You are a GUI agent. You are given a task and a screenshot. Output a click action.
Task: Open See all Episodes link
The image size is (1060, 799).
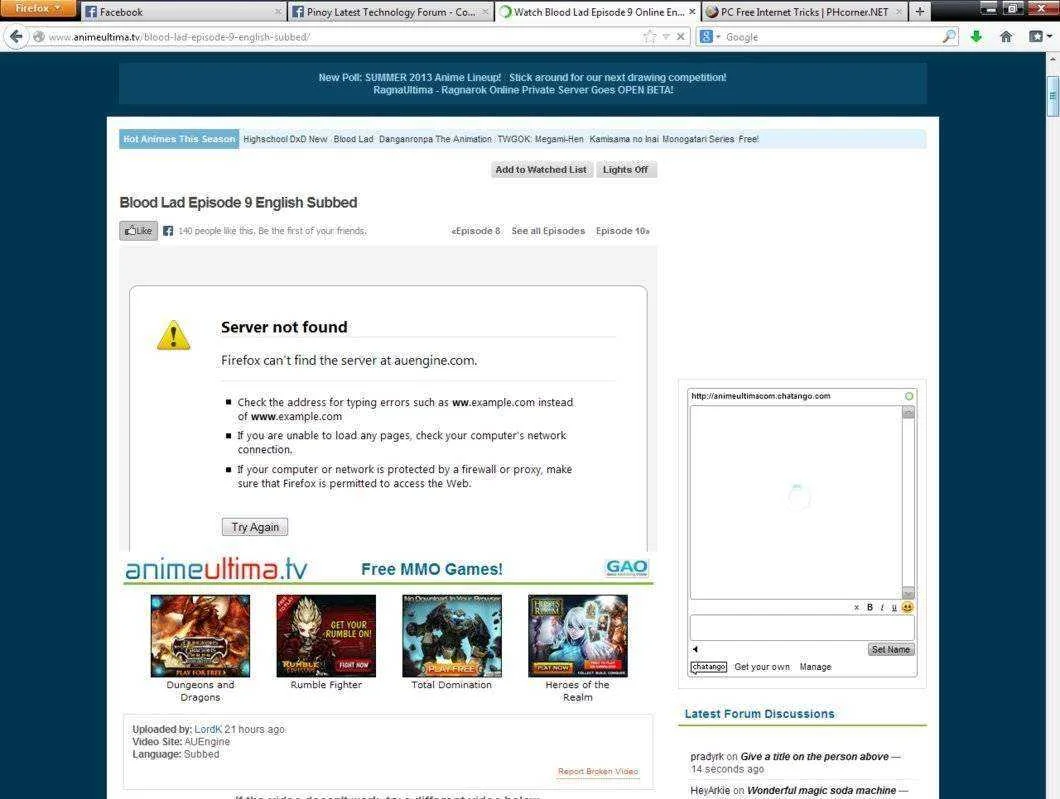pos(548,231)
